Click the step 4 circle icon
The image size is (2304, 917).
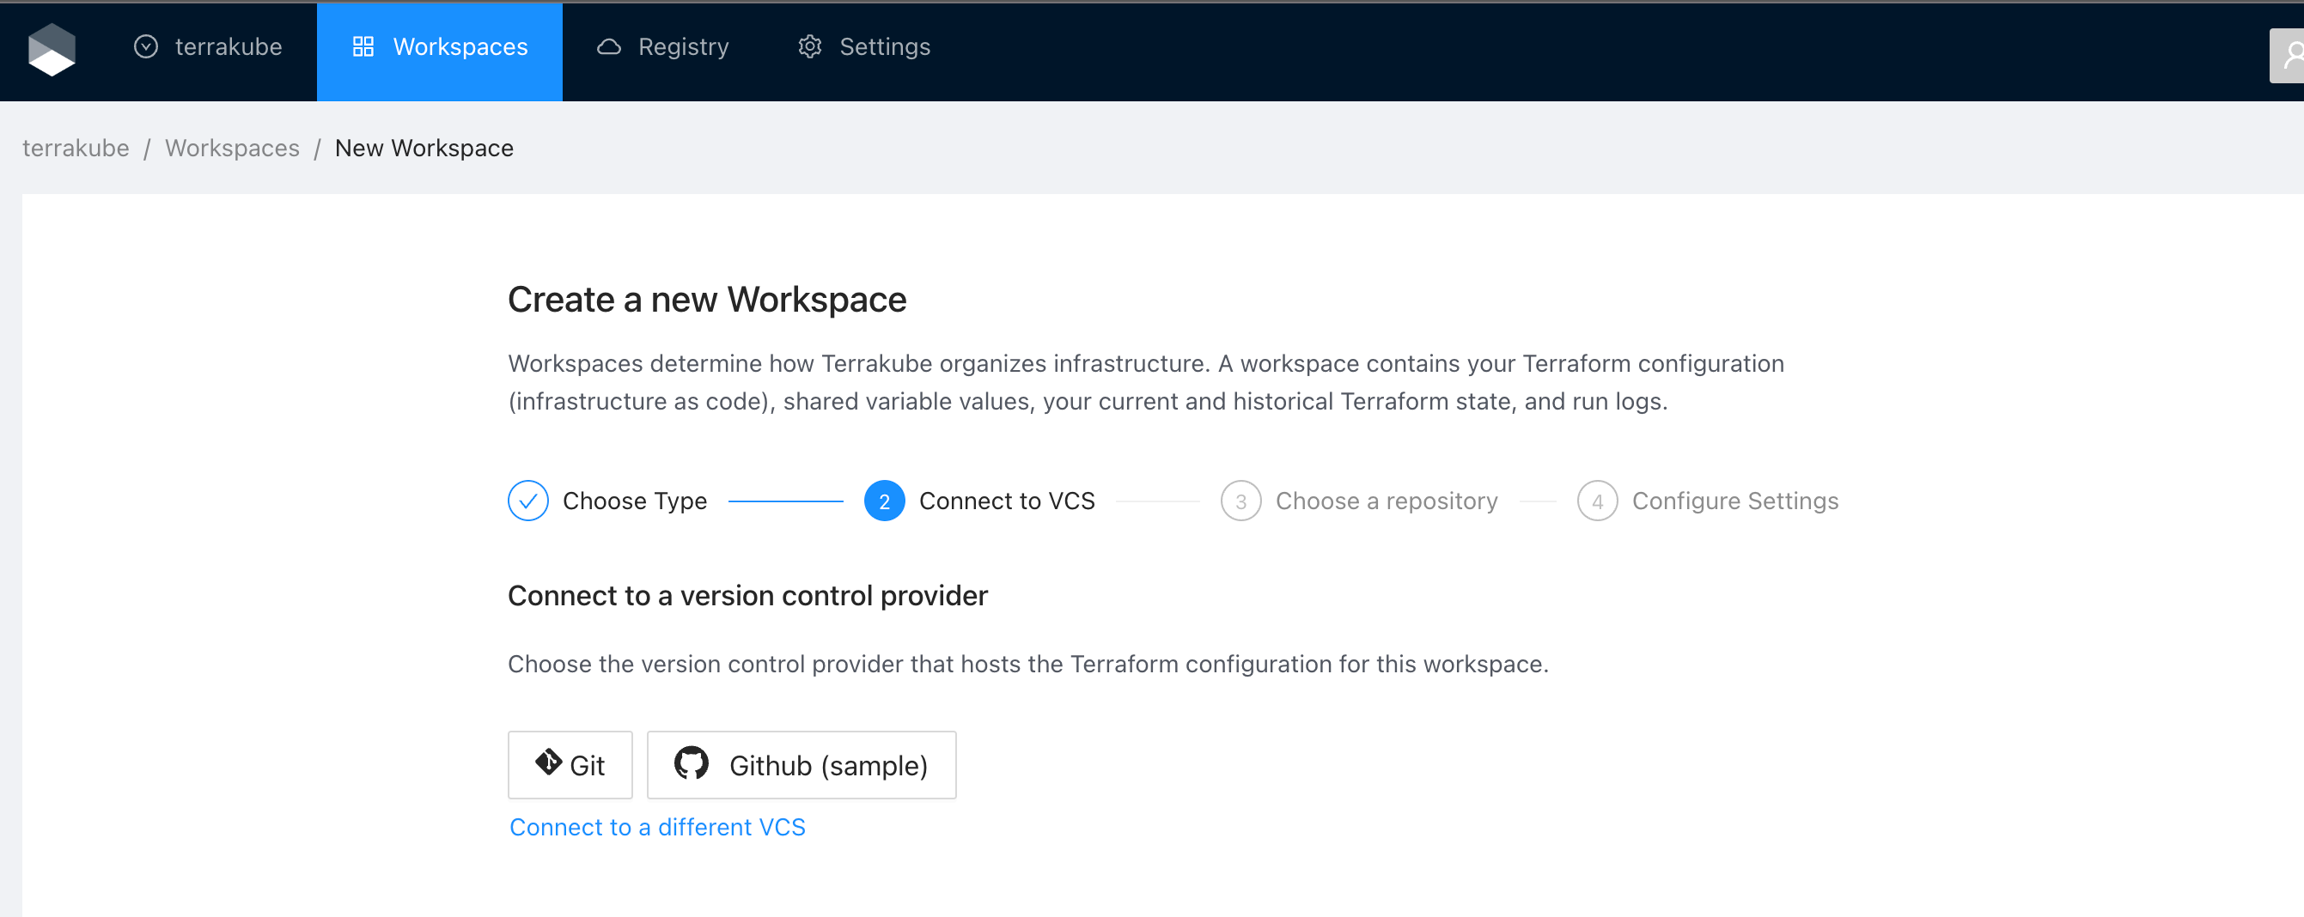point(1597,501)
